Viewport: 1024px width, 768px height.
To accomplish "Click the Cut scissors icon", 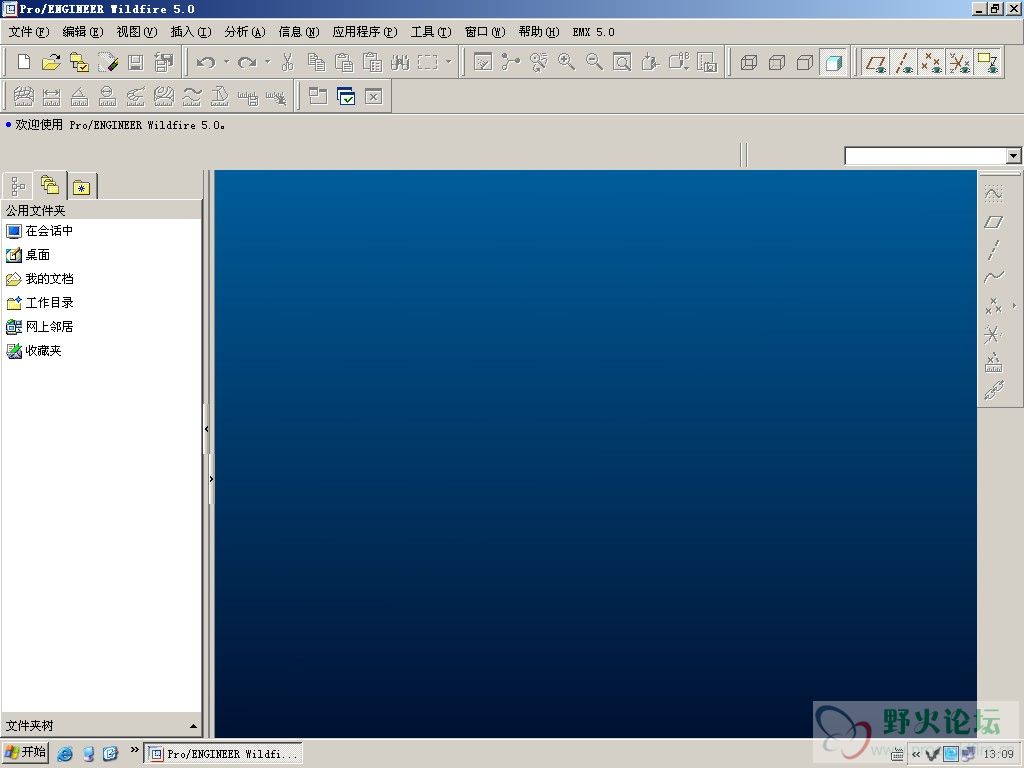I will (287, 62).
